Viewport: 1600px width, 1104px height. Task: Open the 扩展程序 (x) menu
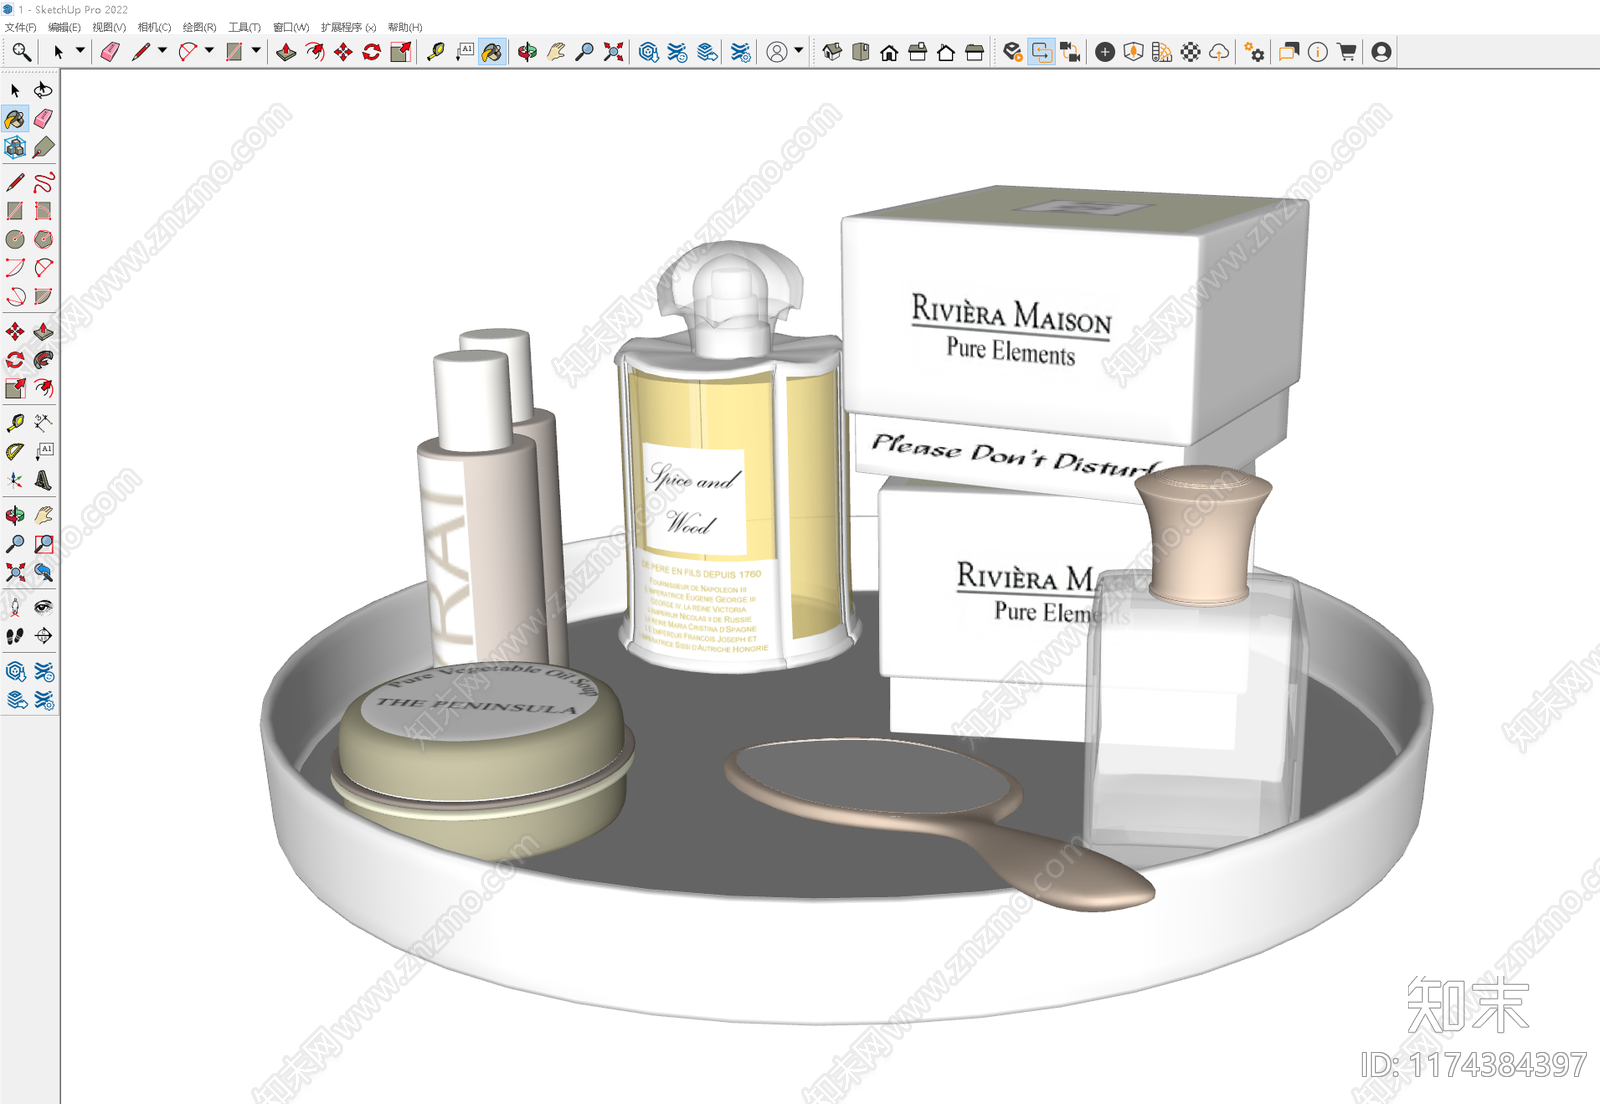[x=348, y=27]
